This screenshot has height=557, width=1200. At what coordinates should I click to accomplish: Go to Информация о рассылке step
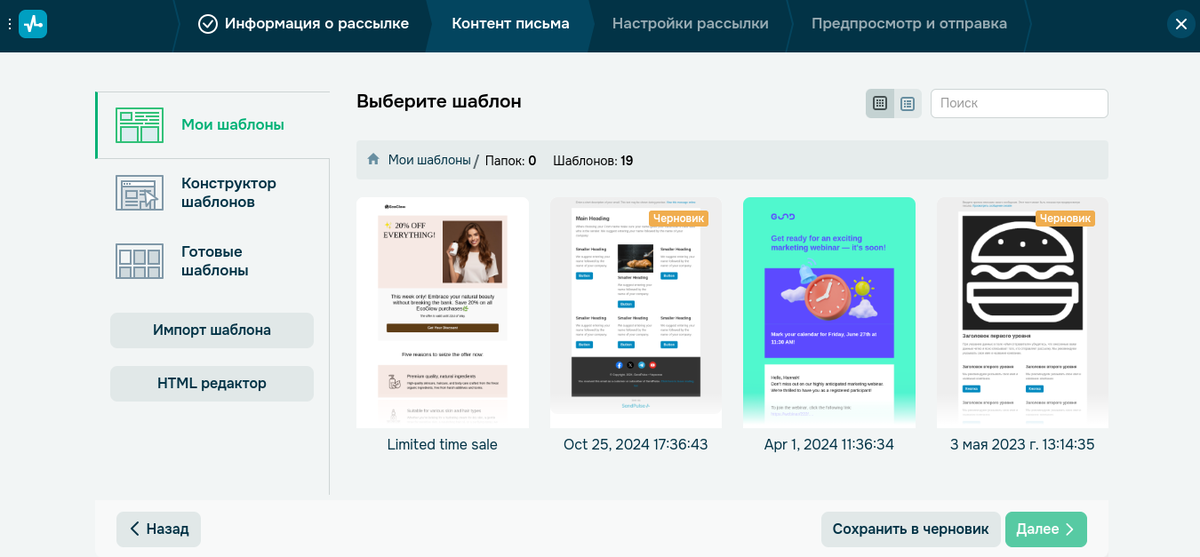[304, 24]
